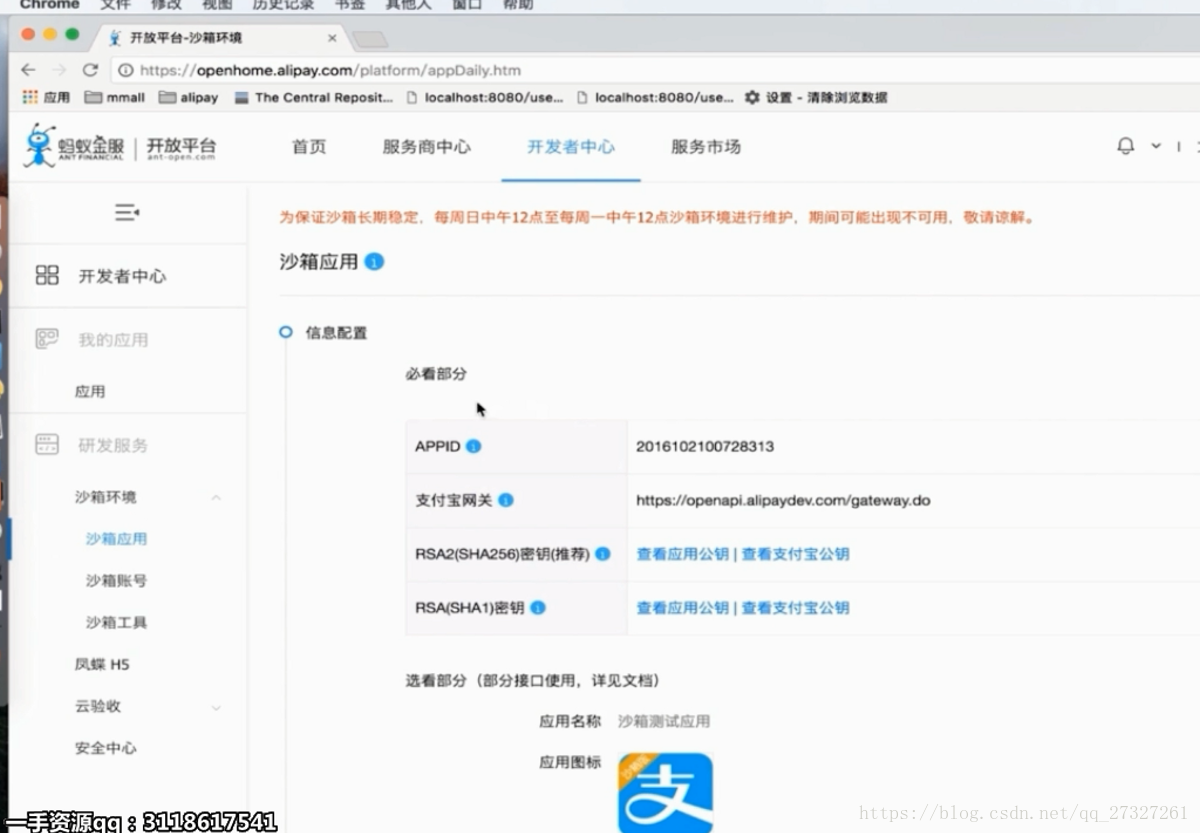Open a new tab with the blank tab button
Image resolution: width=1200 pixels, height=833 pixels.
[x=370, y=39]
